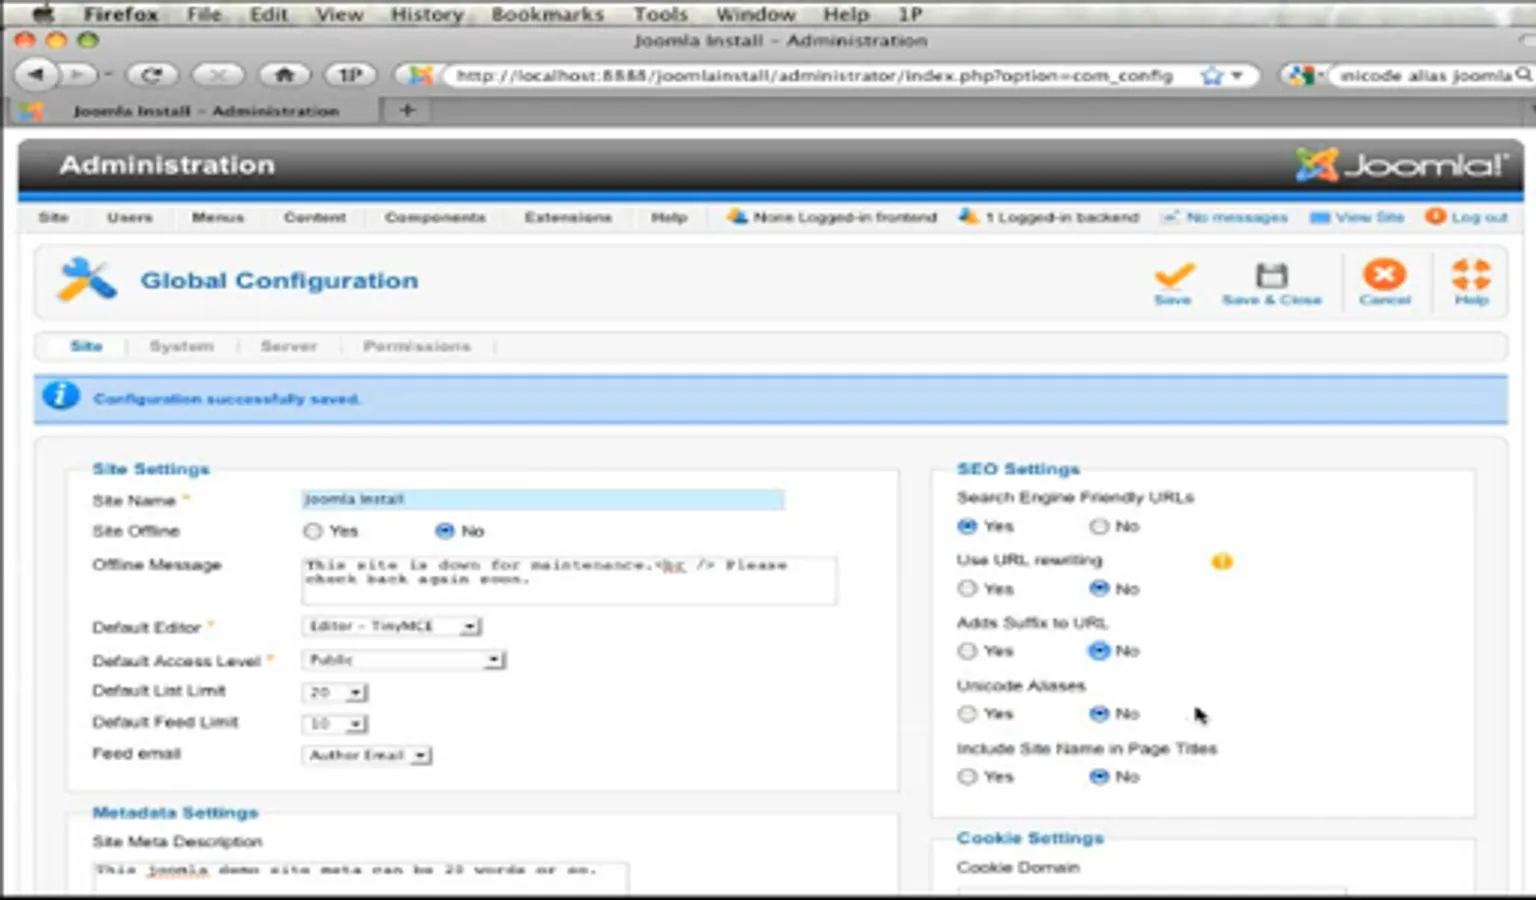The width and height of the screenshot is (1536, 900).
Task: Open a new tab with the plus button
Action: click(407, 110)
